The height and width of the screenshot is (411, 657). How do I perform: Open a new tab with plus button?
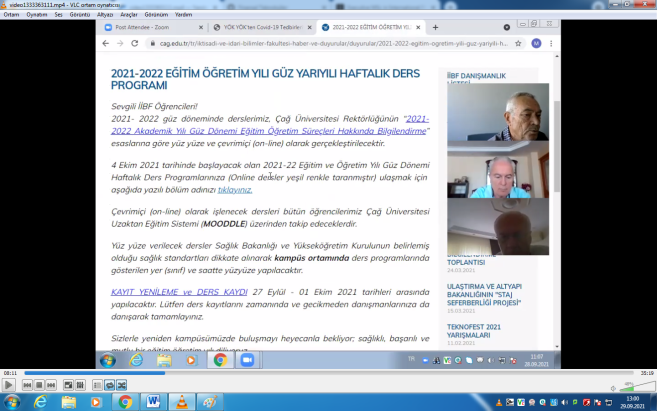pos(435,27)
